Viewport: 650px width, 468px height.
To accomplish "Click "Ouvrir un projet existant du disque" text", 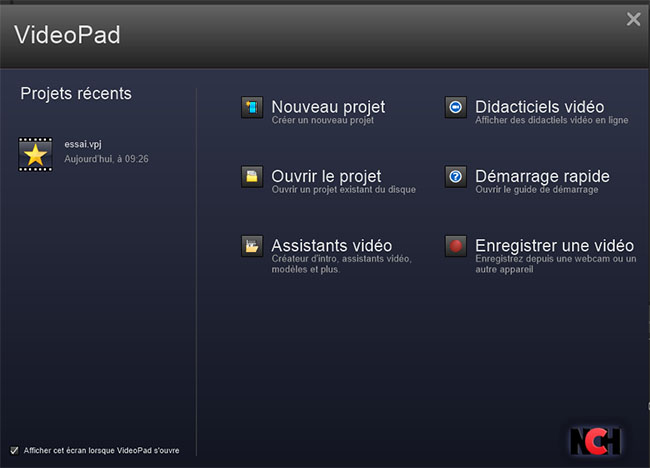I will [x=344, y=189].
